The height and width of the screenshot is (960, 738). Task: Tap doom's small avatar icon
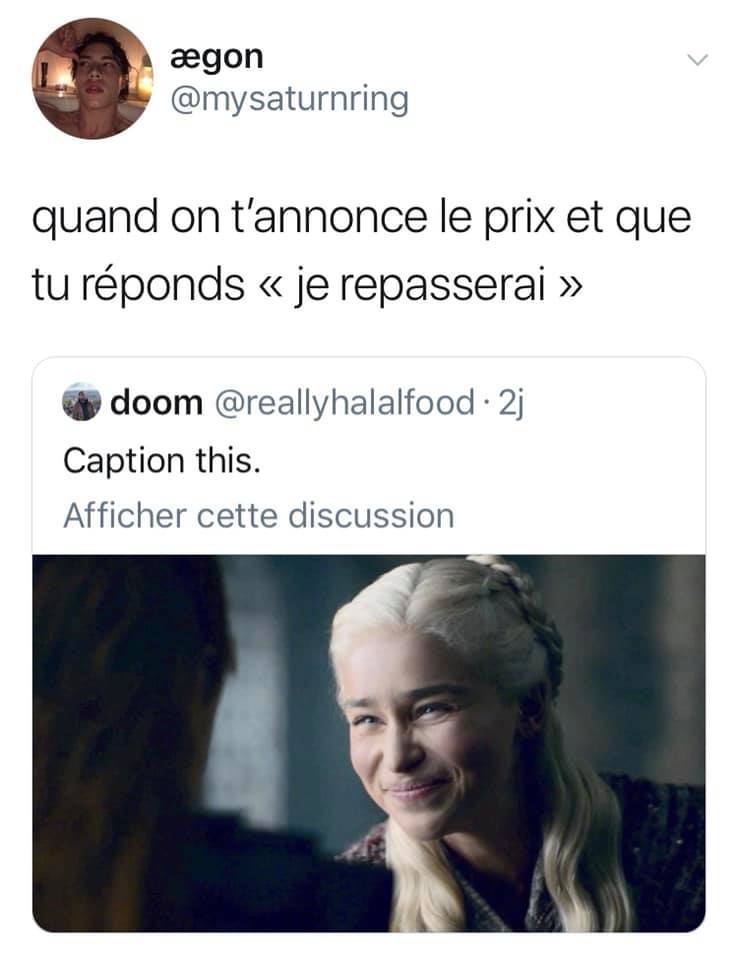[81, 402]
